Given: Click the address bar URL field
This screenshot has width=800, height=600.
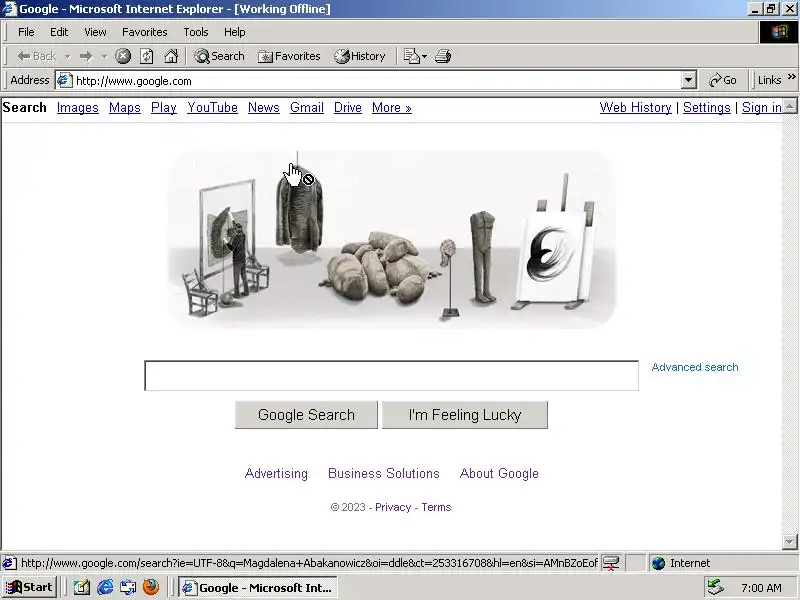Looking at the screenshot, I should pyautogui.click(x=377, y=81).
